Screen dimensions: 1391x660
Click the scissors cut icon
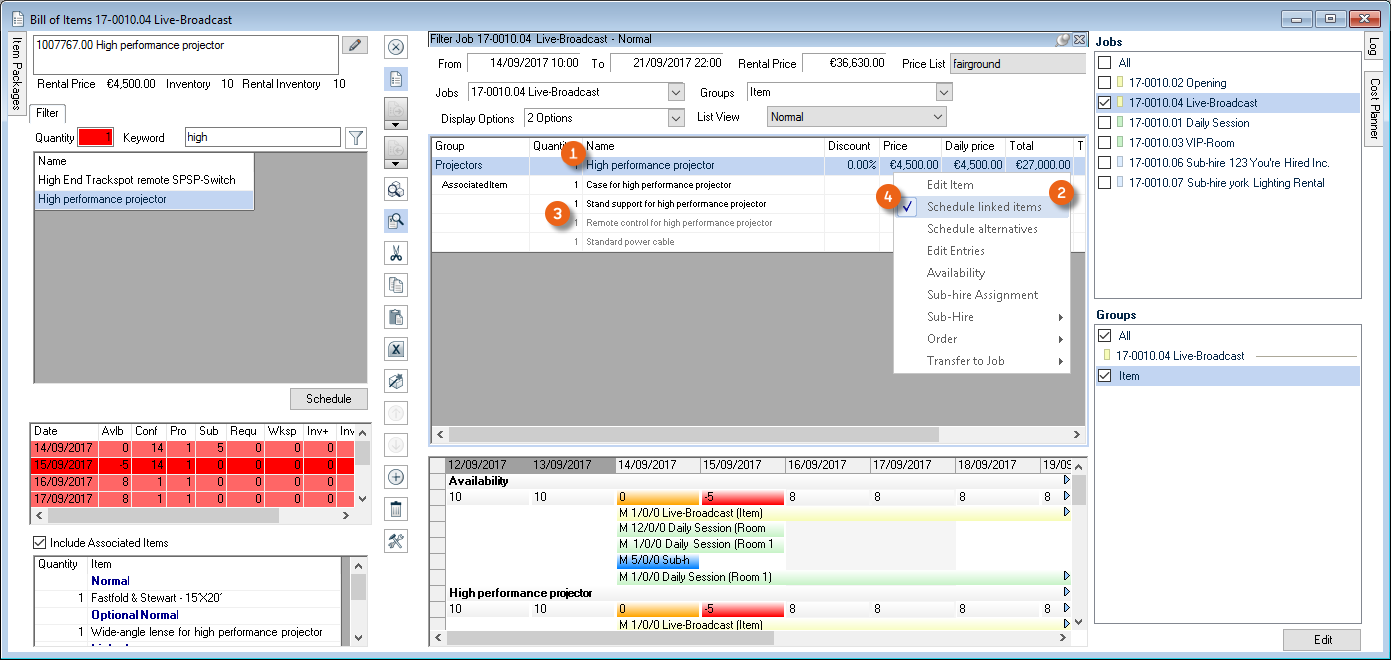pos(395,254)
